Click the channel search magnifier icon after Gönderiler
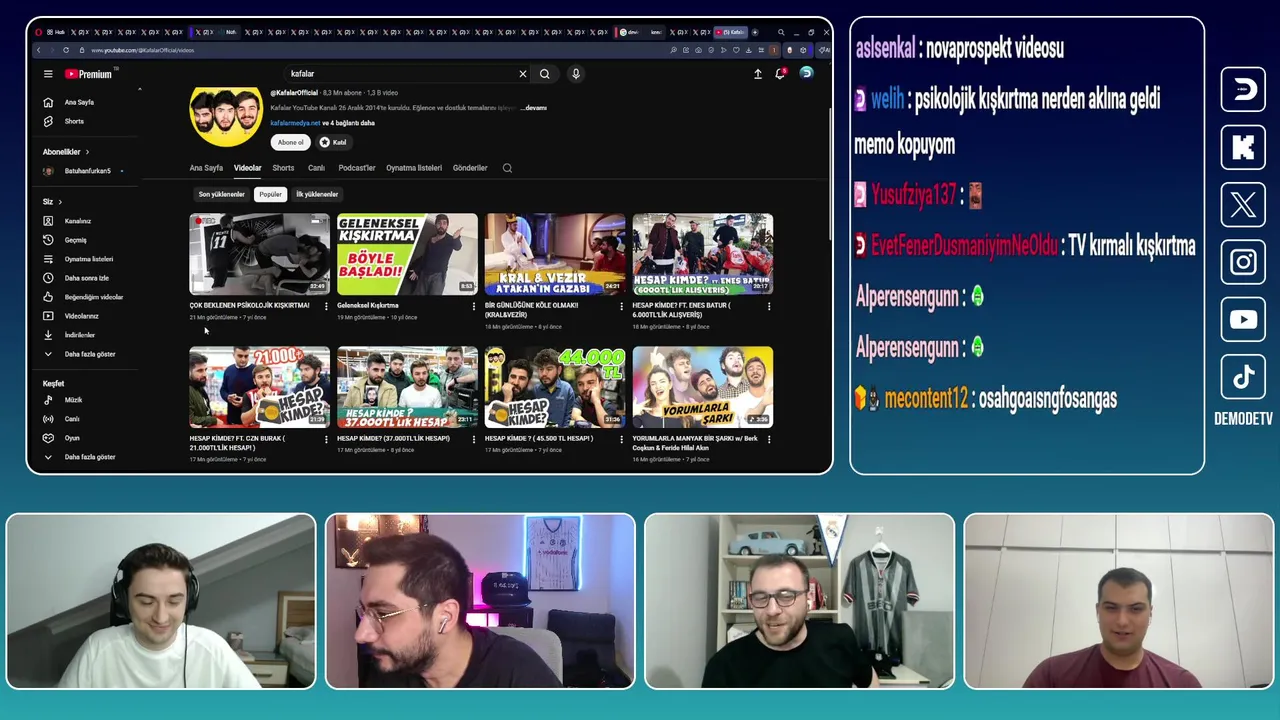Screen dimensions: 1280x720 pos(507,168)
